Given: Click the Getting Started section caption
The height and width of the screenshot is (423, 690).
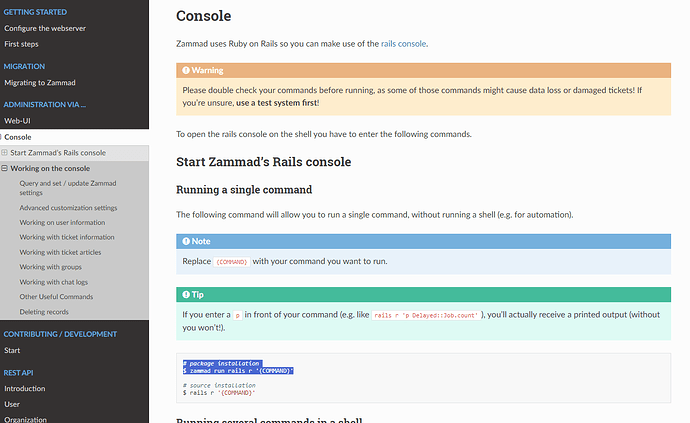Looking at the screenshot, I should [x=35, y=12].
